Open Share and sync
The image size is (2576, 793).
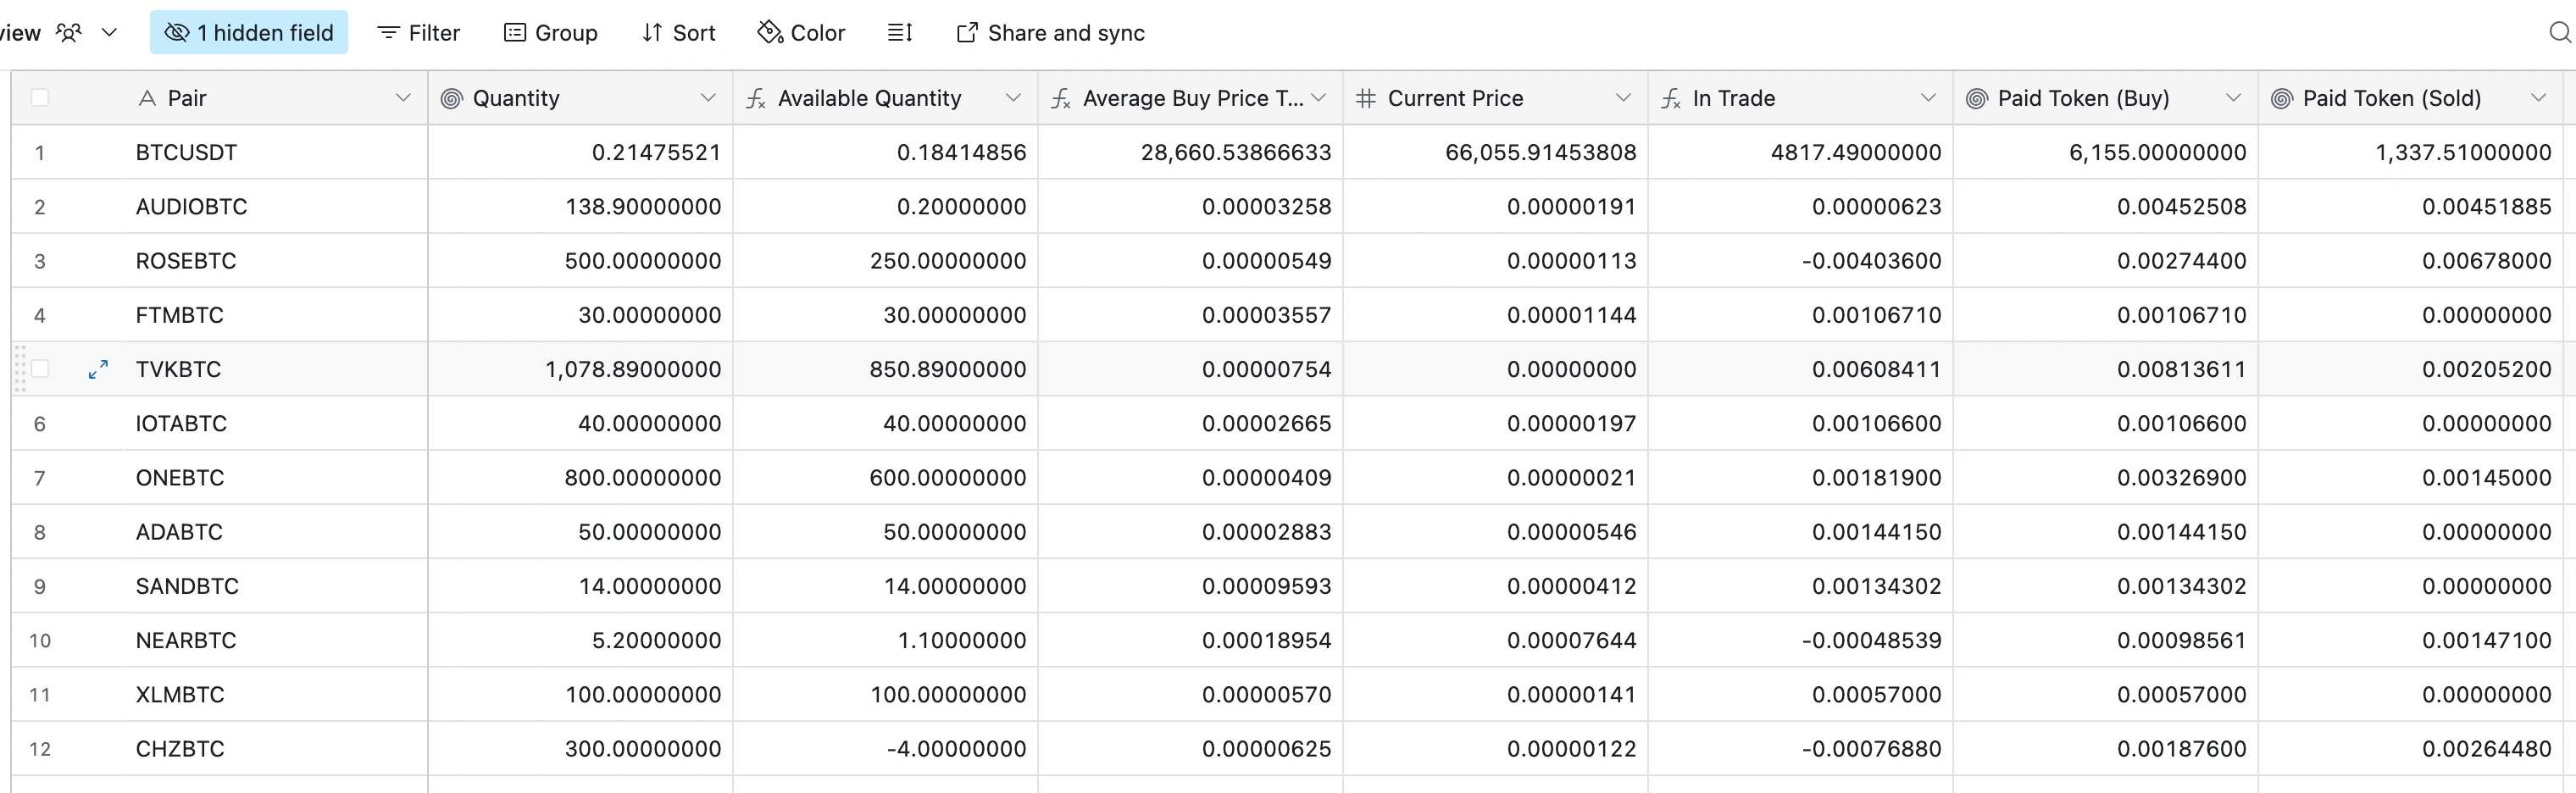pyautogui.click(x=1051, y=33)
